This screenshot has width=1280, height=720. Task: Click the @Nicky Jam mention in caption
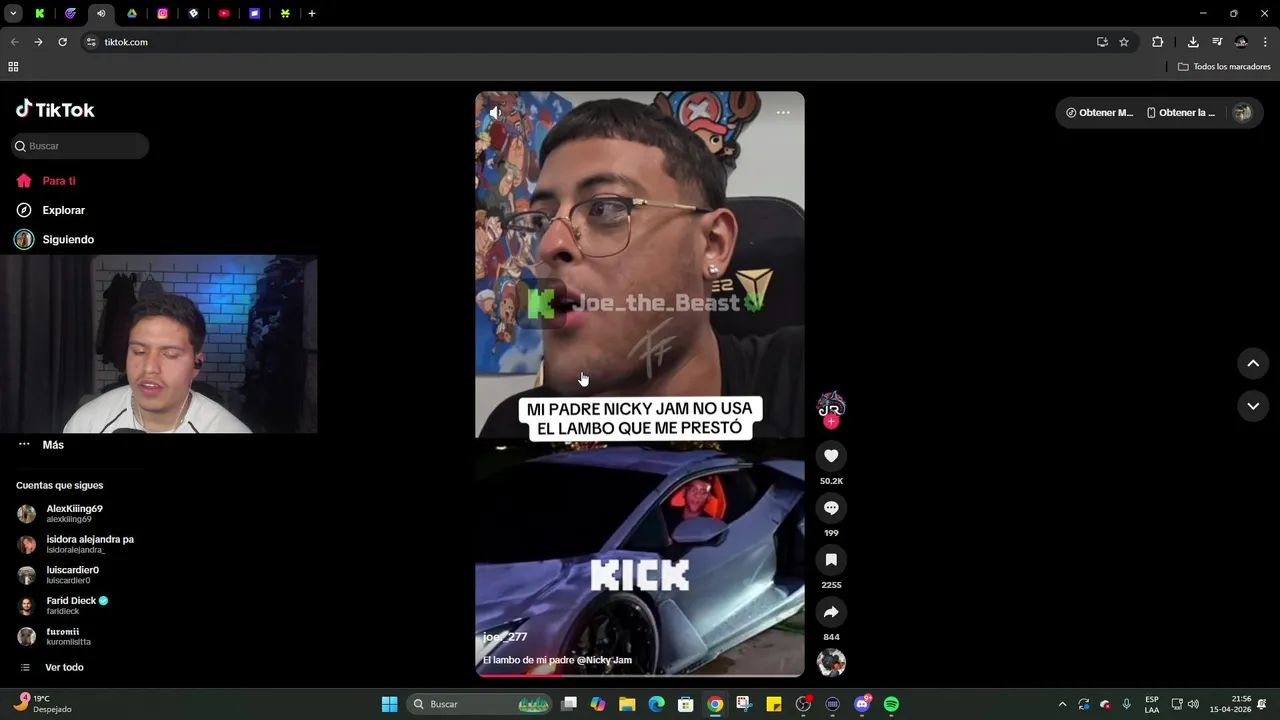tap(604, 660)
